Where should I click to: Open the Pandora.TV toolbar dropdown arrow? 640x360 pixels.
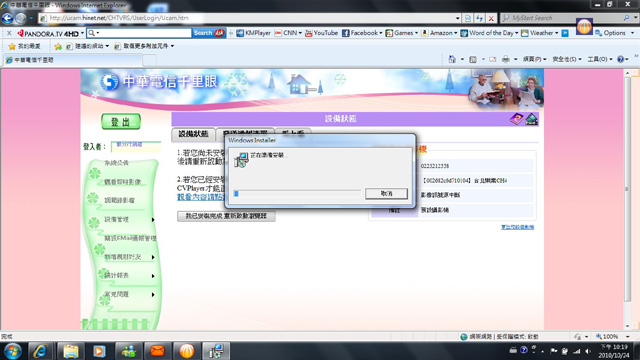[x=82, y=33]
